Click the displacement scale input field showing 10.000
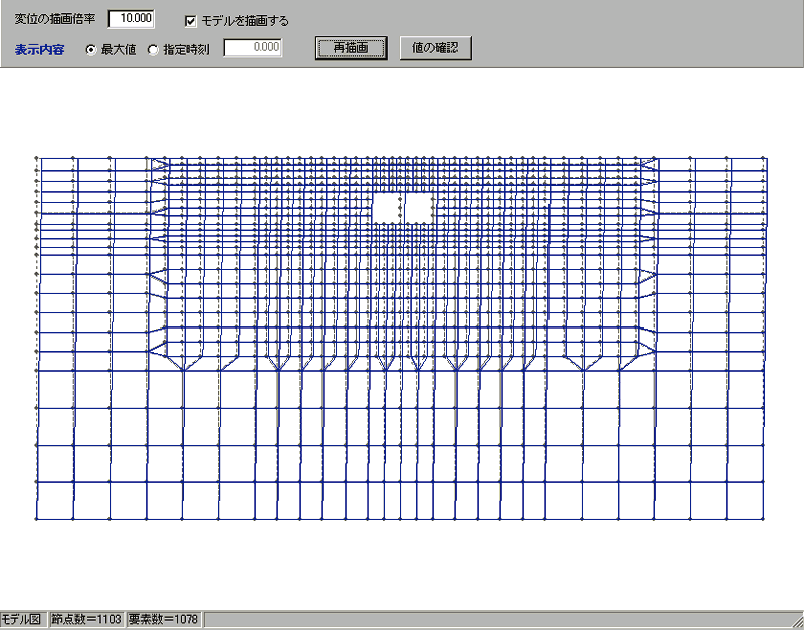The width and height of the screenshot is (804, 630). pos(131,19)
